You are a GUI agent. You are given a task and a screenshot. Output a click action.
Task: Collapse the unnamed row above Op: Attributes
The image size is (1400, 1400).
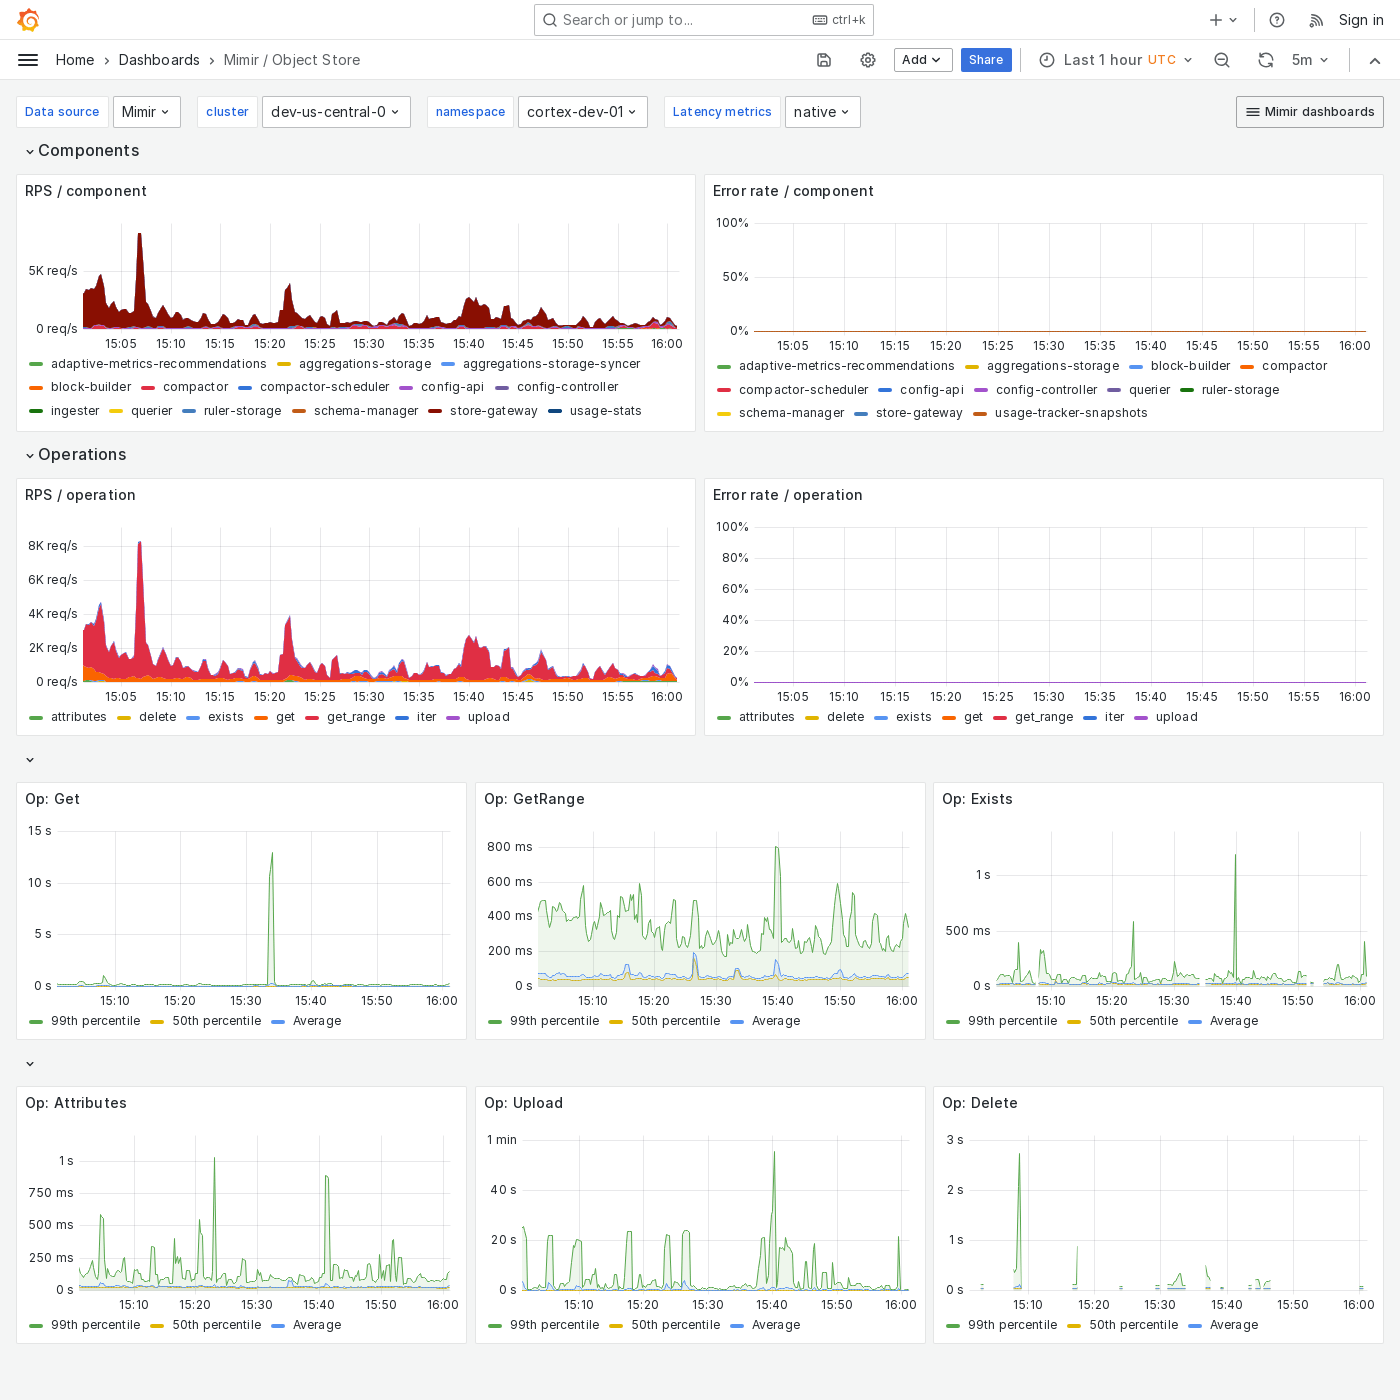[x=30, y=1064]
